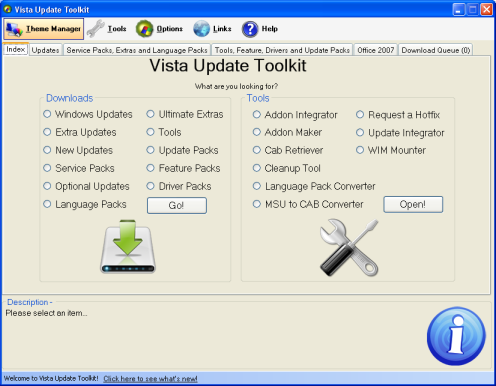Select the Language Packs radio button
Screen dimensions: 496x386
(x=47, y=204)
